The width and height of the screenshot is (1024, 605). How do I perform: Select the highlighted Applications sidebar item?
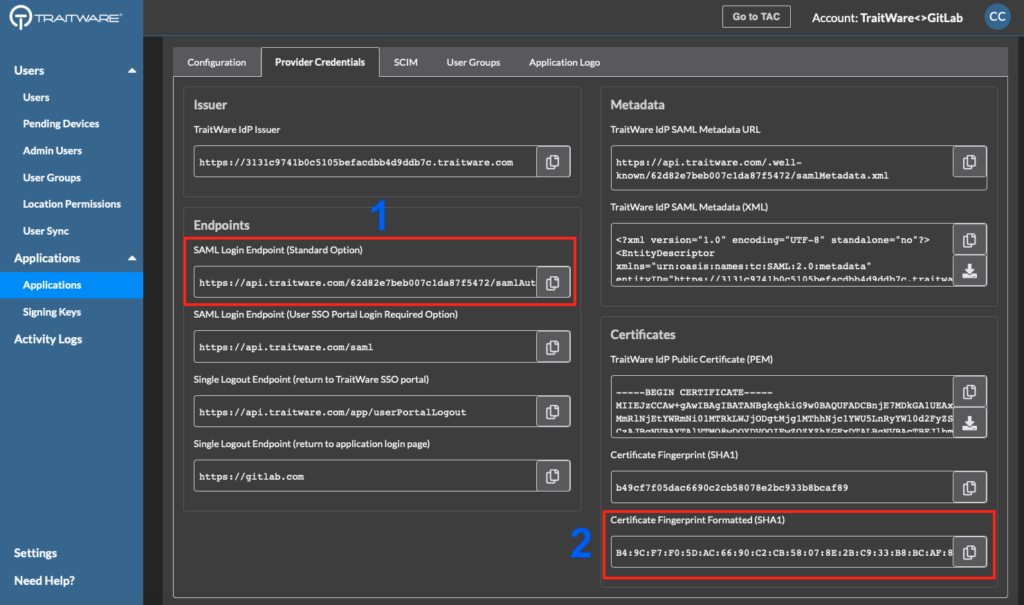(x=72, y=285)
